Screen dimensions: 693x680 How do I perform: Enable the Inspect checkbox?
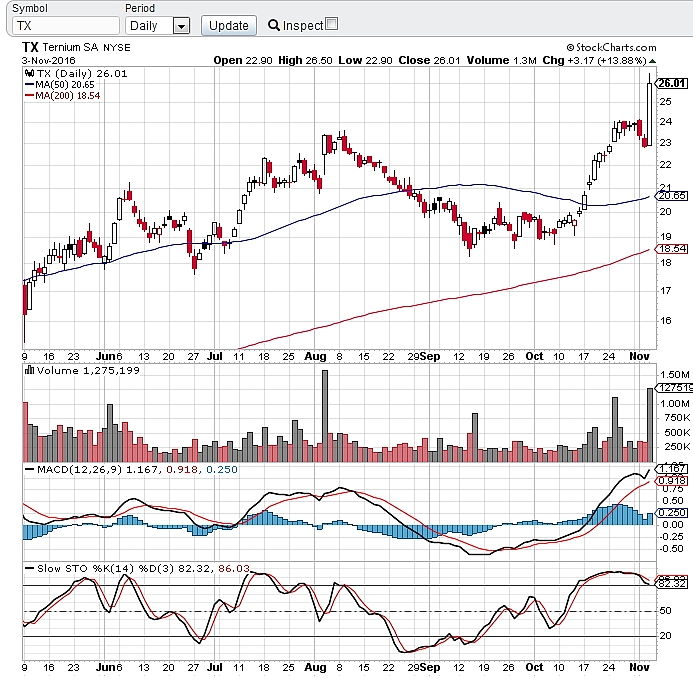click(x=331, y=24)
